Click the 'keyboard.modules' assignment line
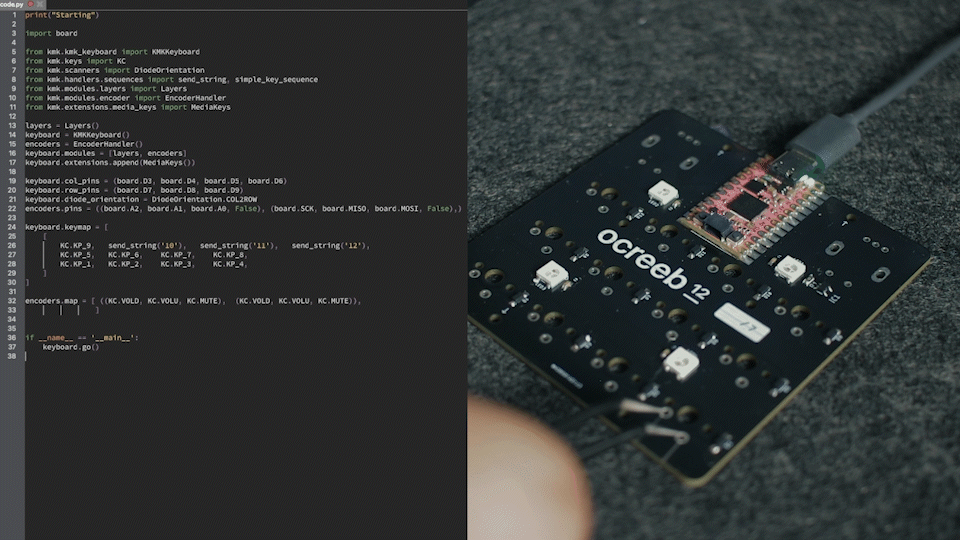 (106, 153)
